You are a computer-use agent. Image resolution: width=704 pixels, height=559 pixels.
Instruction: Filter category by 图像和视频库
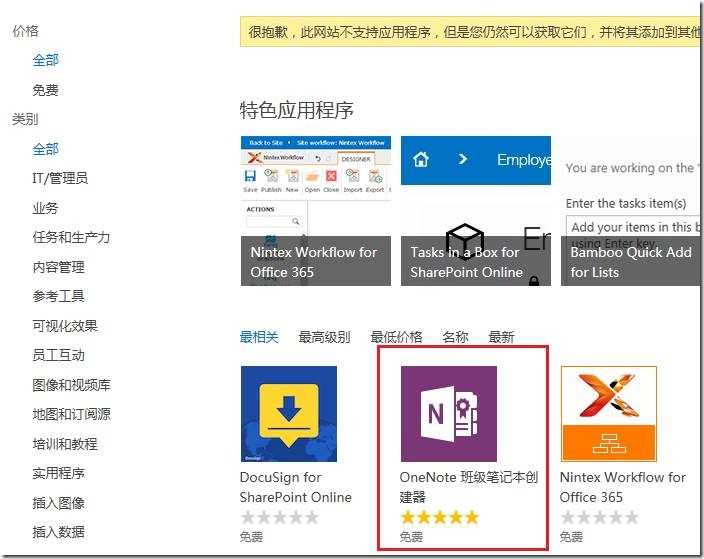71,385
